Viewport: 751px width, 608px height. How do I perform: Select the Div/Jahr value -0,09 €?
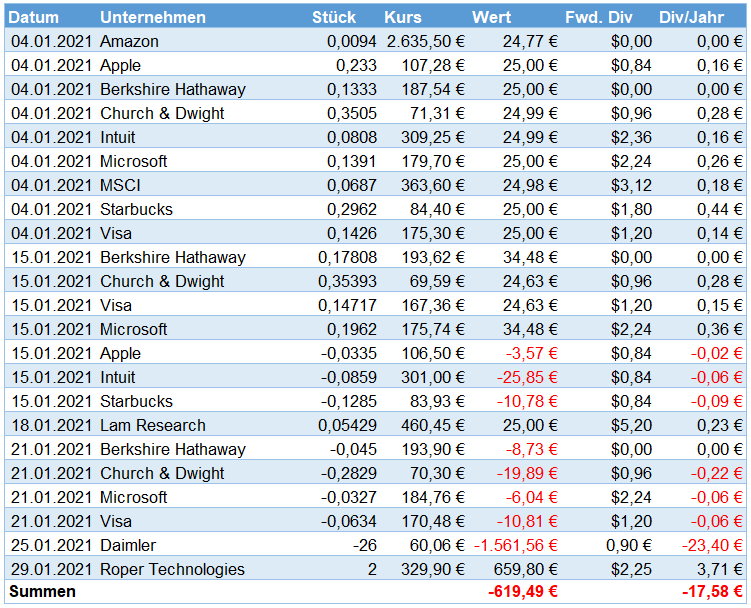(717, 401)
